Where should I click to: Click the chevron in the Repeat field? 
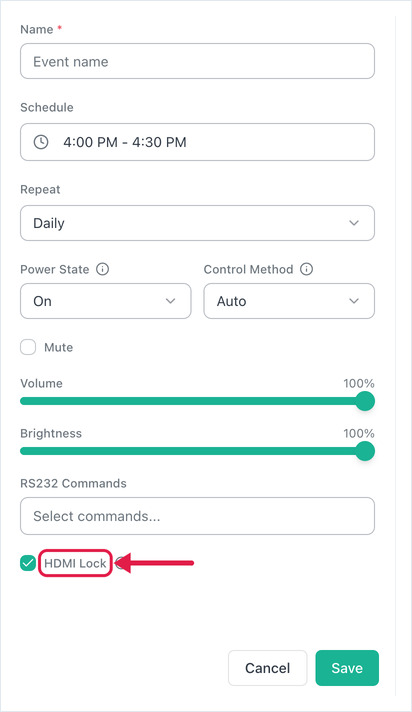point(354,223)
